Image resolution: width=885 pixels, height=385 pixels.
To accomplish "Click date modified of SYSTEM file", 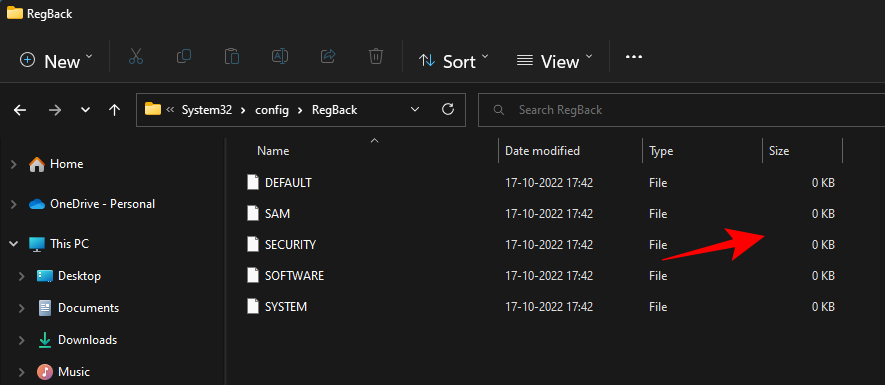I will [549, 307].
